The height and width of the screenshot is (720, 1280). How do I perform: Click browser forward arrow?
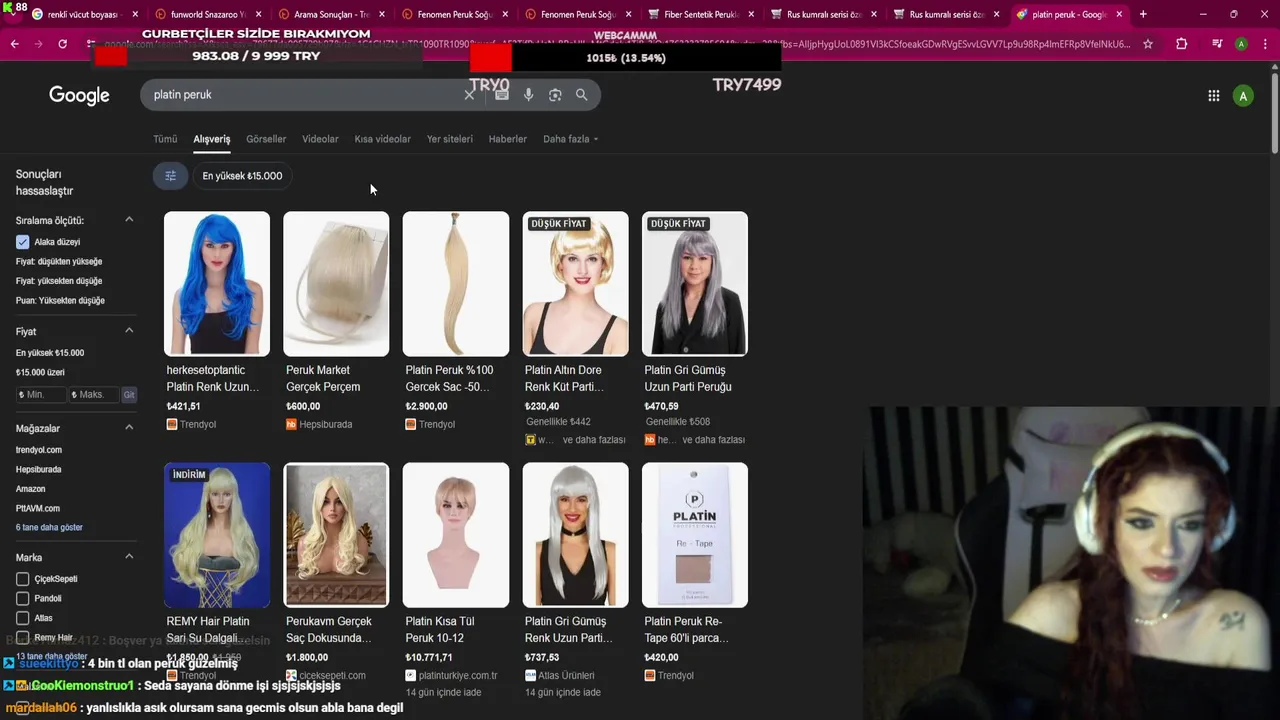click(x=38, y=44)
